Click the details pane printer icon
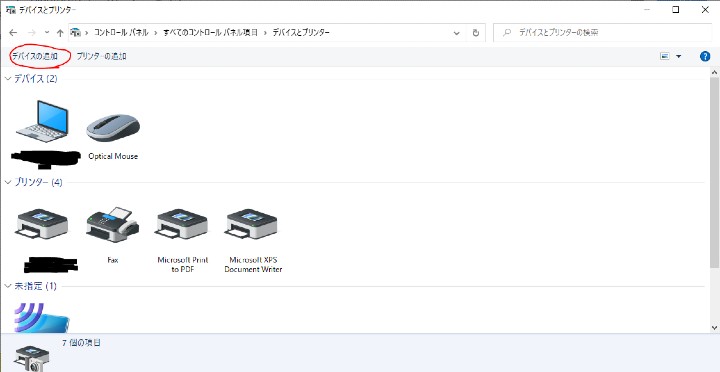Image resolution: width=720 pixels, height=372 pixels. (32, 359)
